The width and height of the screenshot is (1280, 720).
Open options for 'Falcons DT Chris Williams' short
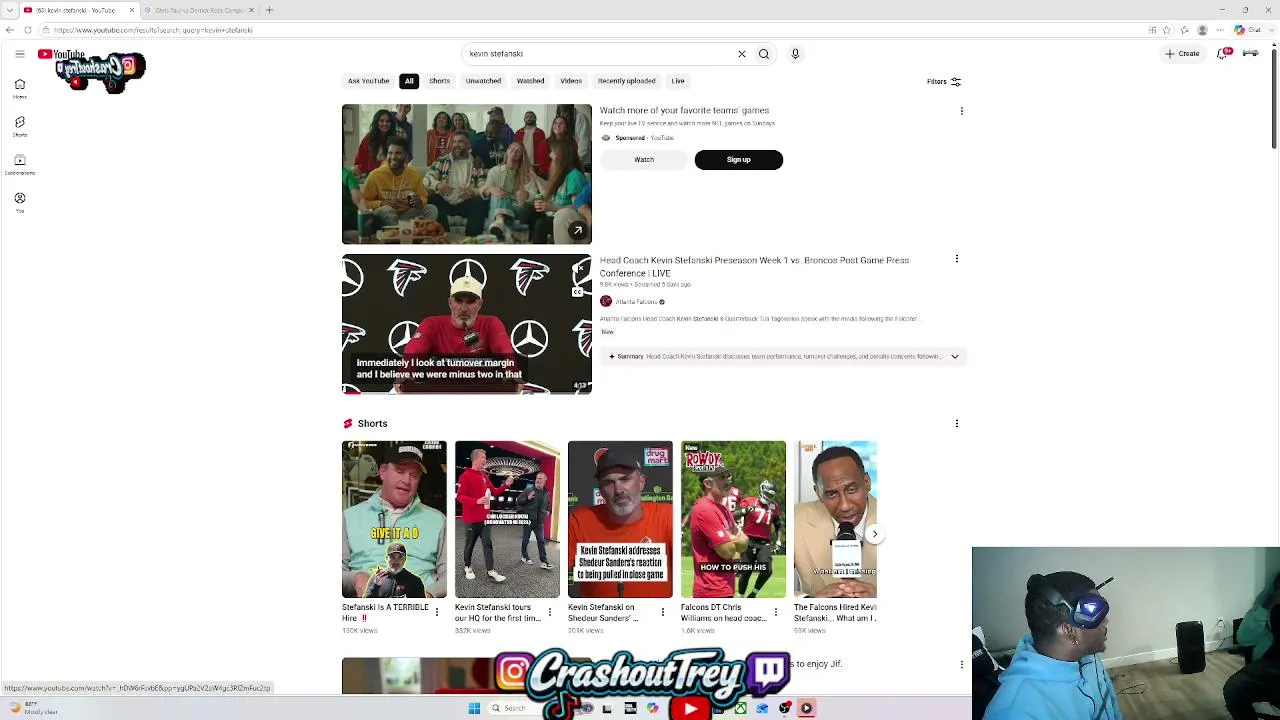click(775, 612)
